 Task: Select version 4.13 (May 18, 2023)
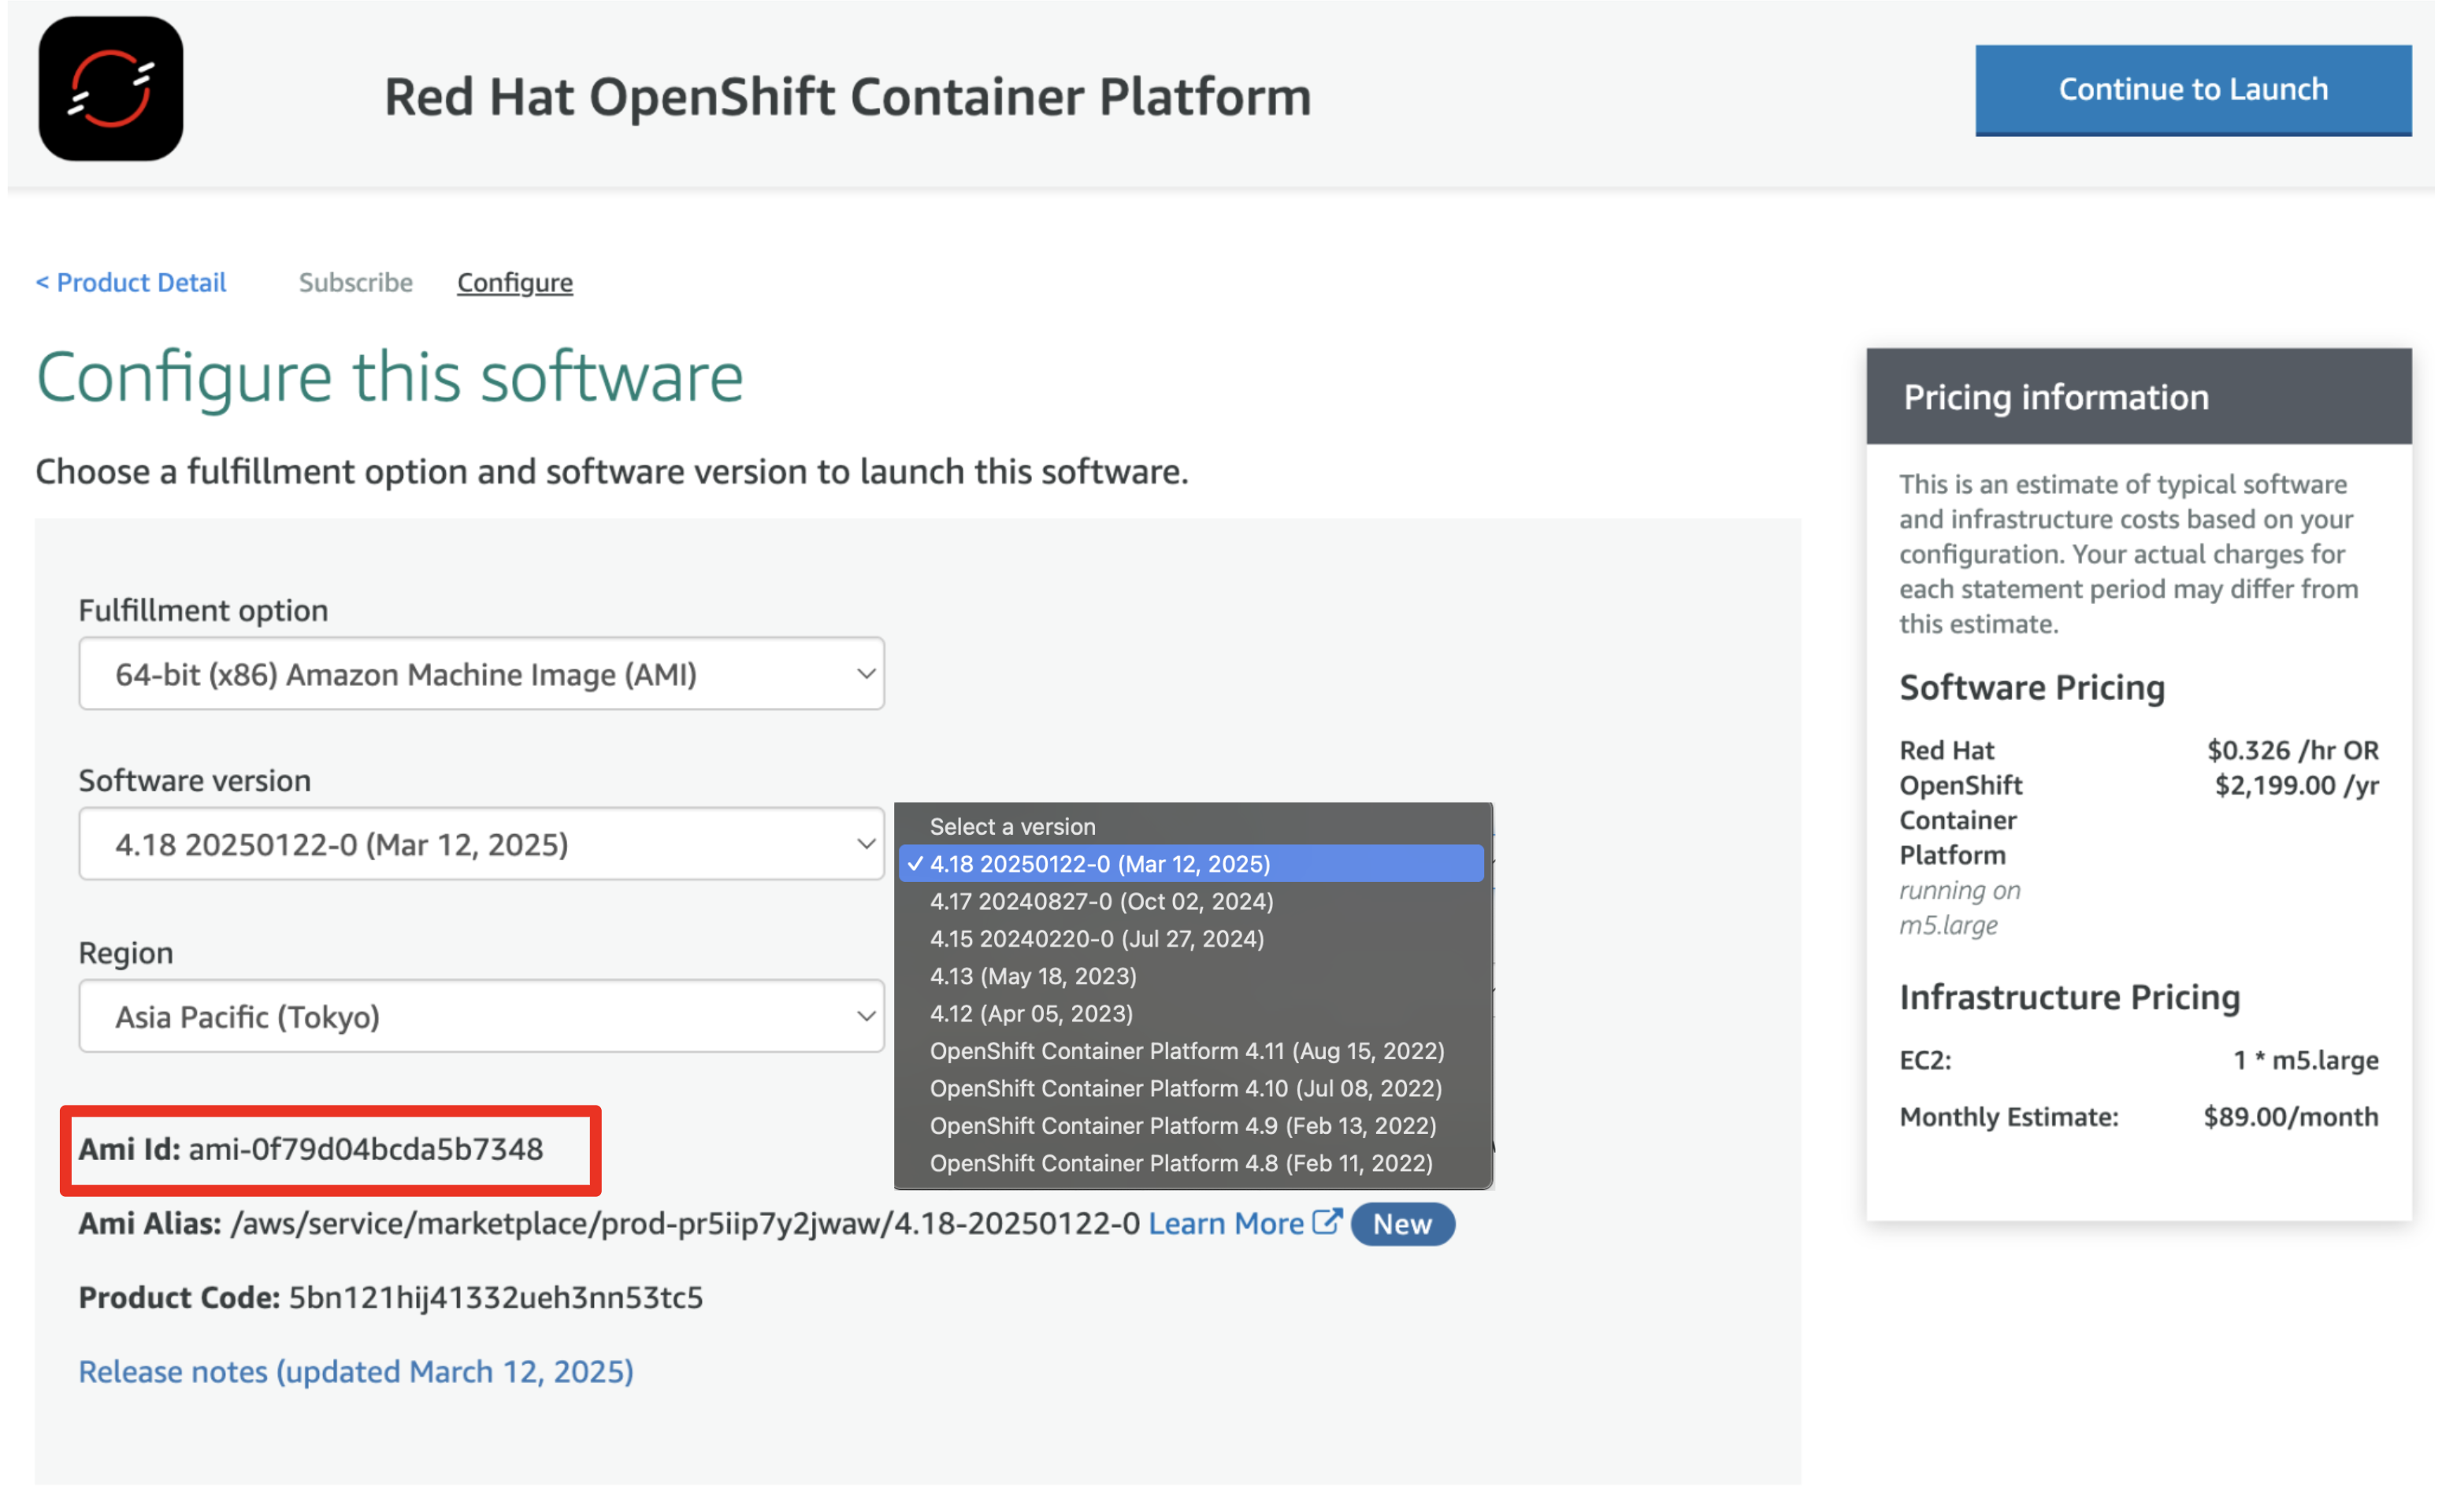pos(1192,976)
